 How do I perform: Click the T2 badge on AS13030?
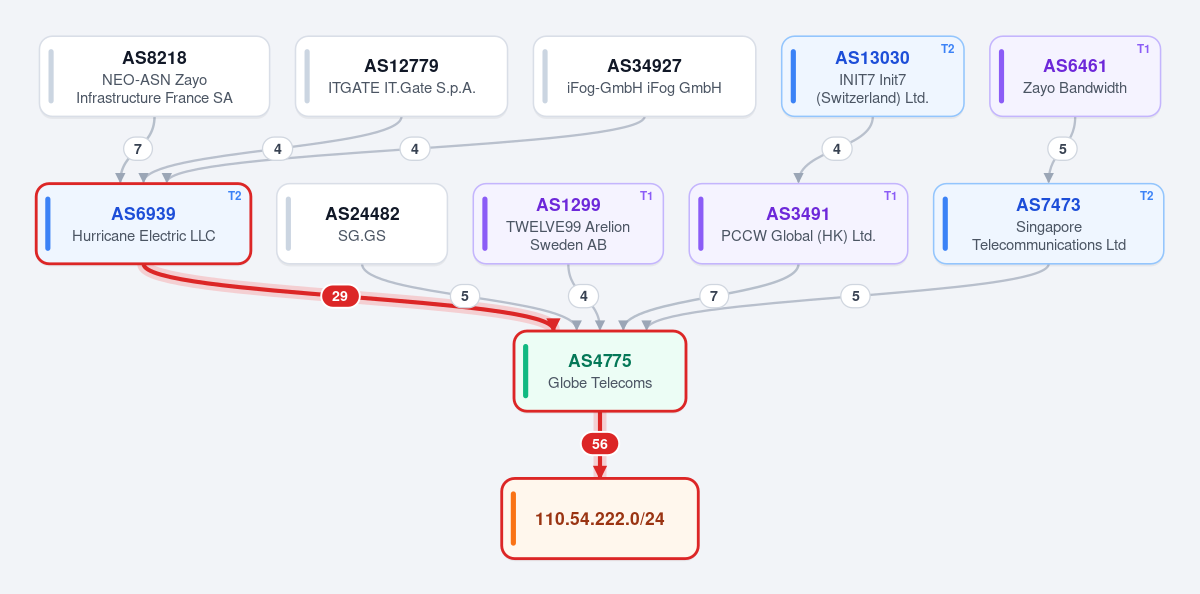[947, 49]
